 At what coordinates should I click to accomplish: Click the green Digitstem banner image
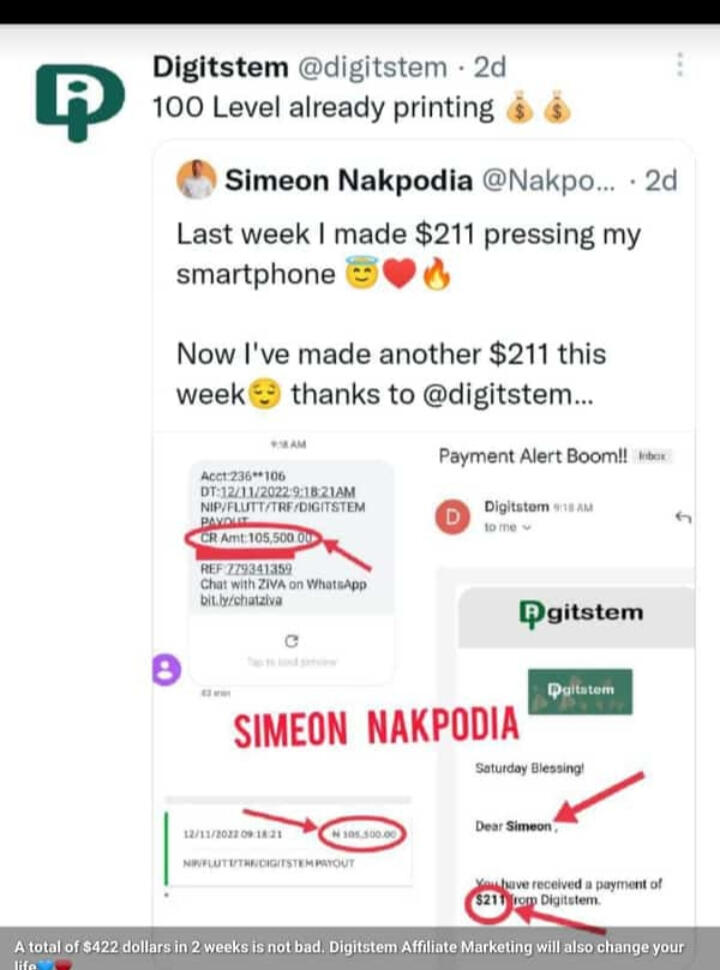579,690
